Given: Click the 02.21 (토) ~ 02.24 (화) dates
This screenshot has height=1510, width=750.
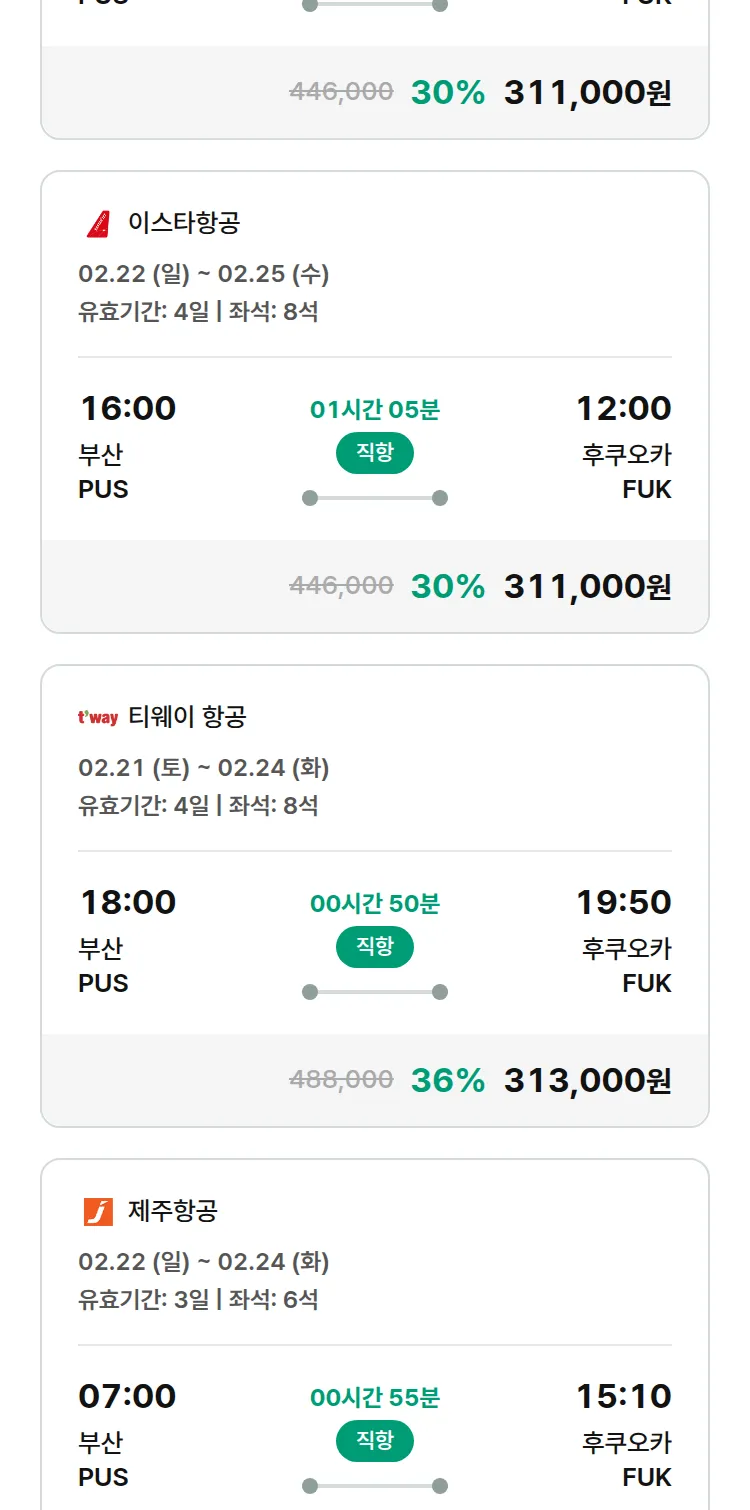Looking at the screenshot, I should pyautogui.click(x=204, y=768).
